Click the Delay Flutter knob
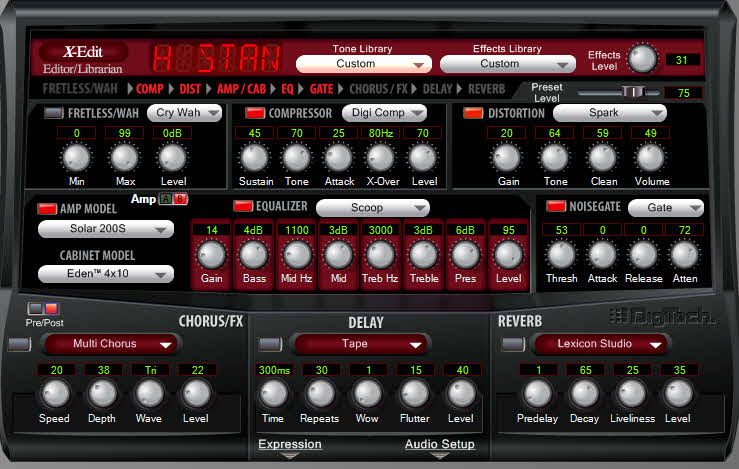This screenshot has width=739, height=469. 415,394
